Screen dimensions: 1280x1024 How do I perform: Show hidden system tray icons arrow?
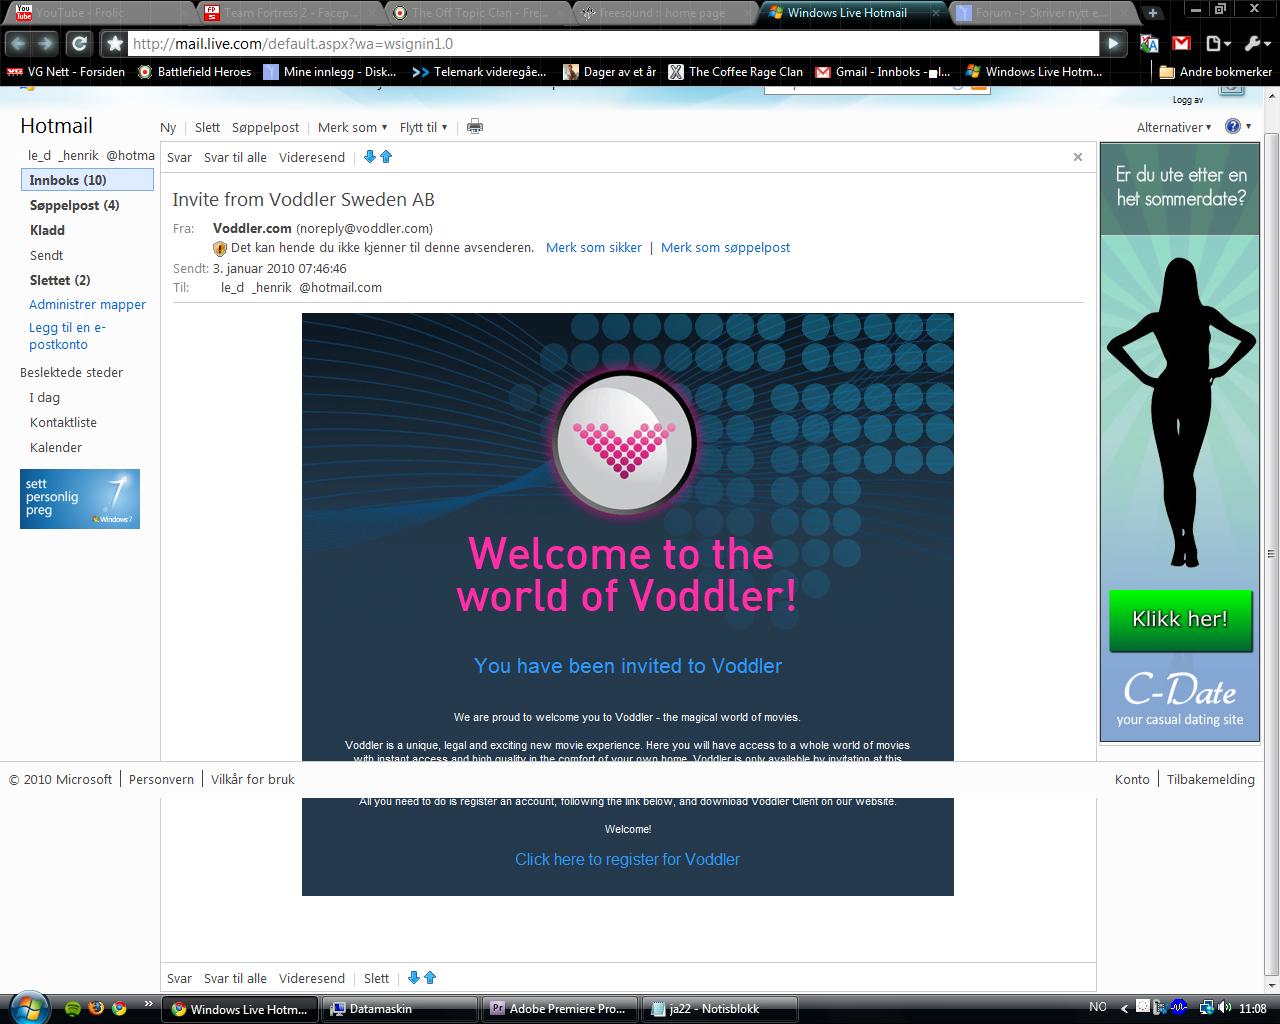tap(1125, 1008)
